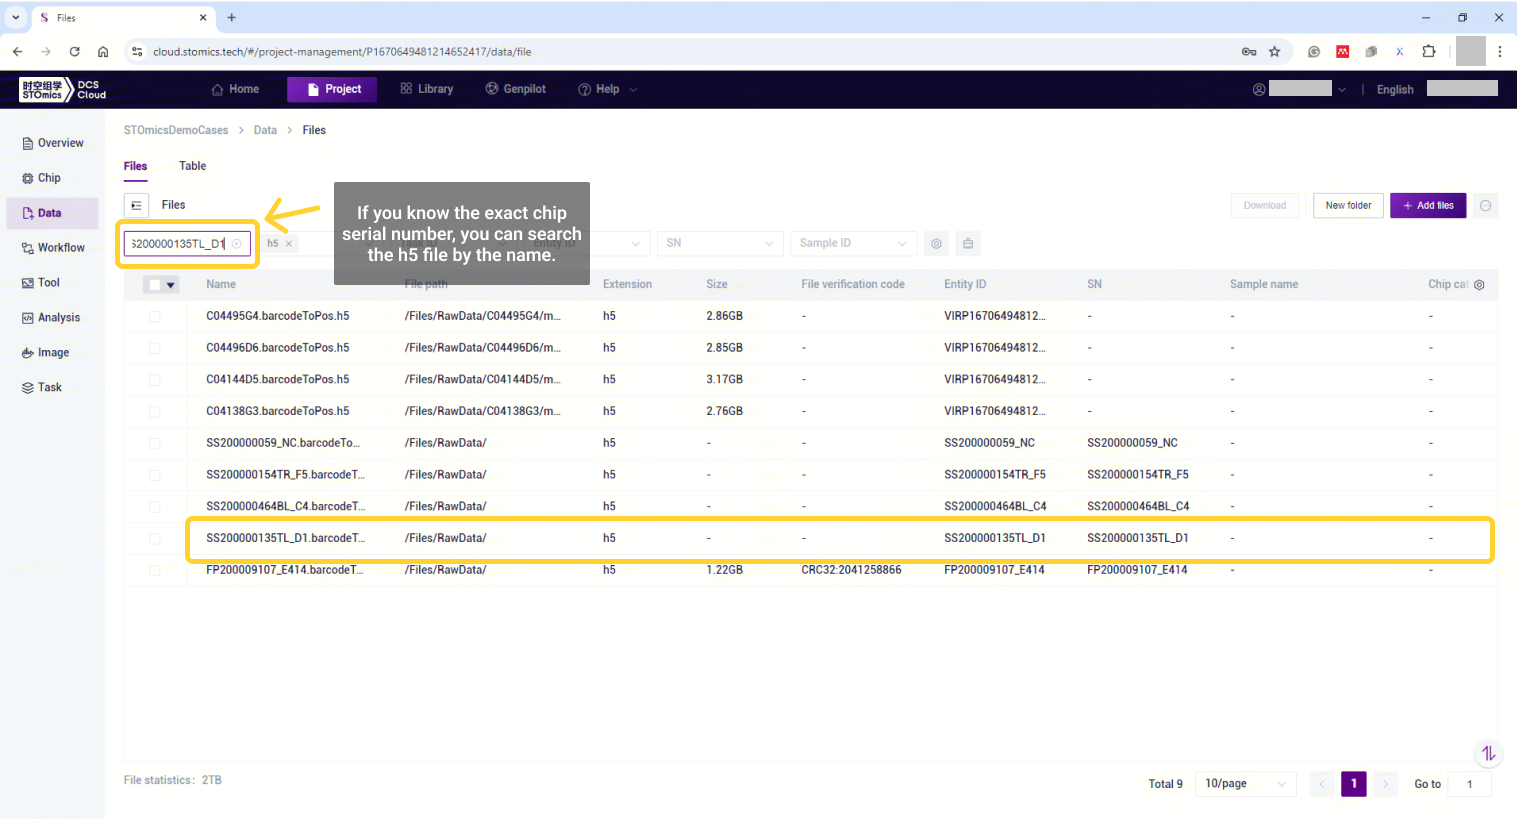1517x819 pixels.
Task: Open the Library menu in top navigation
Action: pos(427,89)
